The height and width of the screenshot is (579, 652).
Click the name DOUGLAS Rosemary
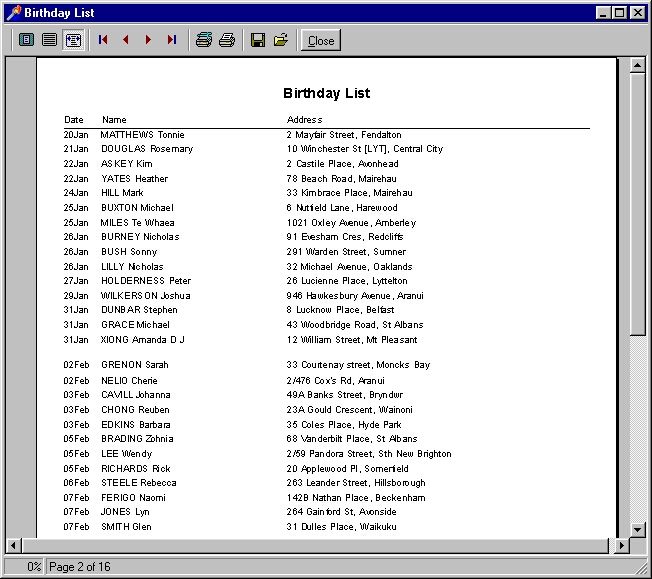click(x=147, y=149)
